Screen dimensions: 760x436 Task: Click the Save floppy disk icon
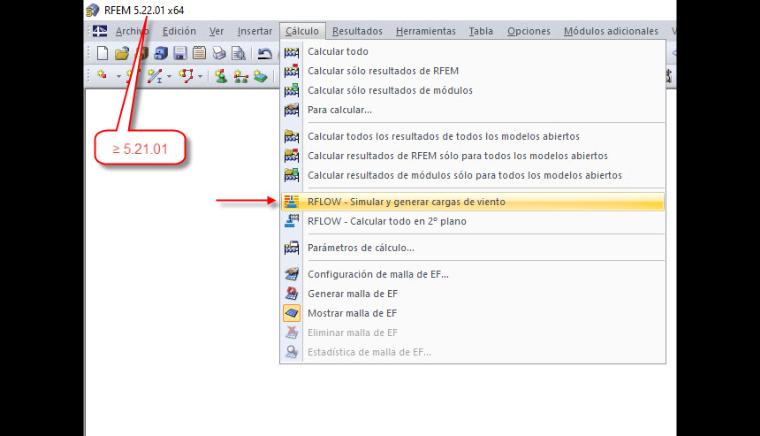pyautogui.click(x=180, y=53)
